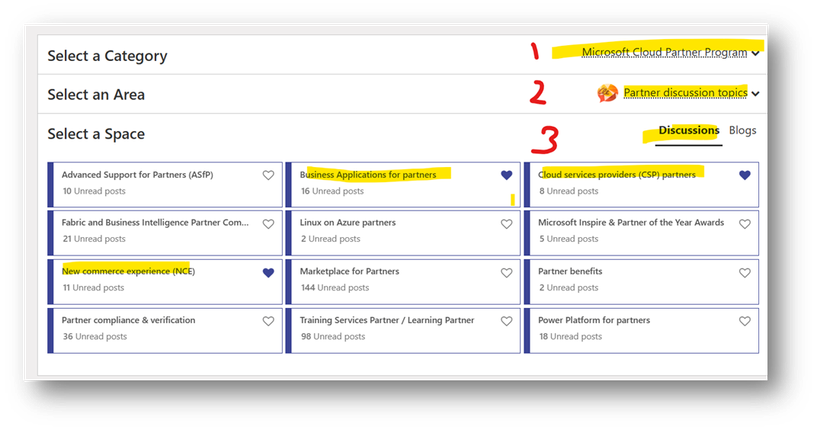
Task: Open Fabric and Business Intelligence Partner space
Action: [165, 233]
